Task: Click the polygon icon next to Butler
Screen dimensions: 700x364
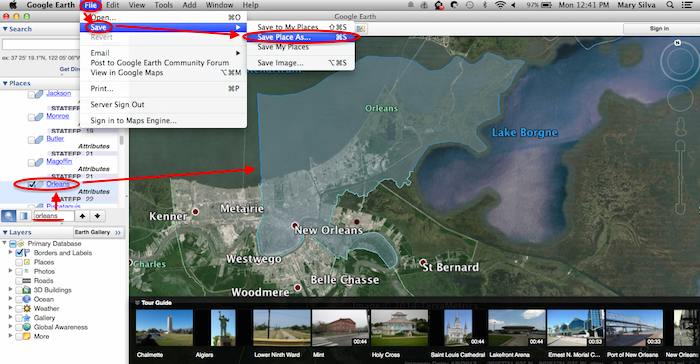Action: tap(39, 140)
